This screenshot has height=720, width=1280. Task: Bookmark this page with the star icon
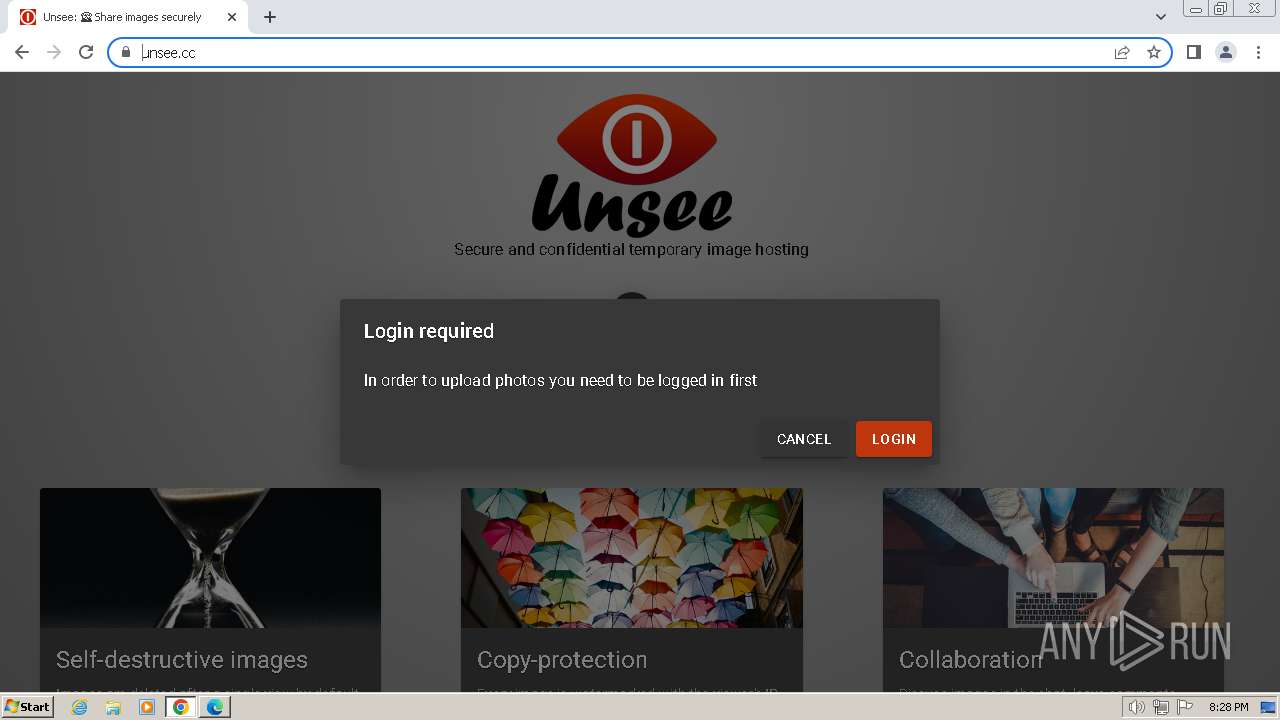1154,52
